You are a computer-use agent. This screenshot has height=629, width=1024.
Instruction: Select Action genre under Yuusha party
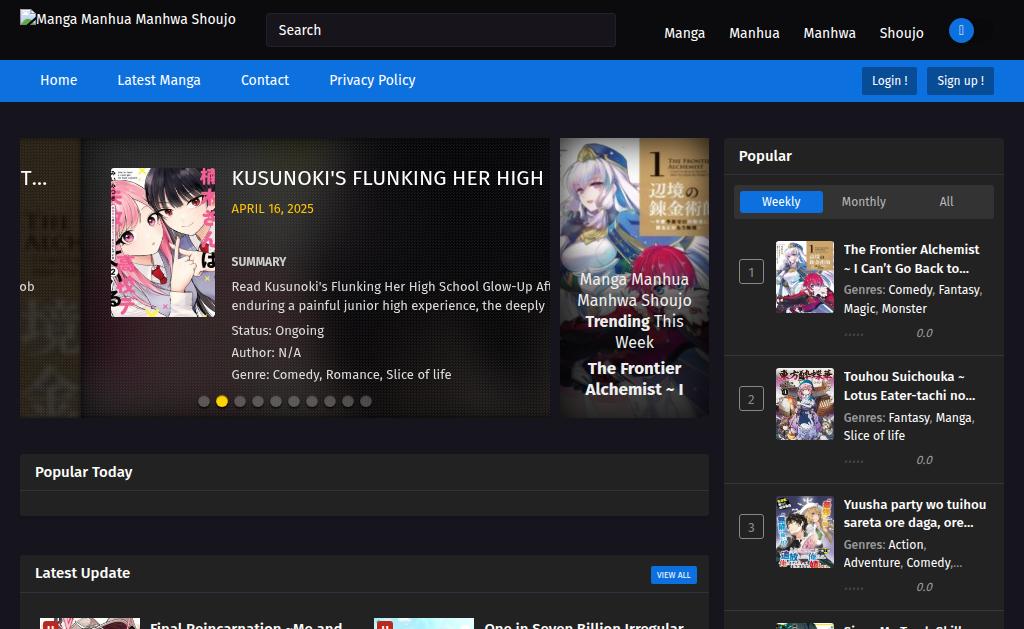[906, 545]
